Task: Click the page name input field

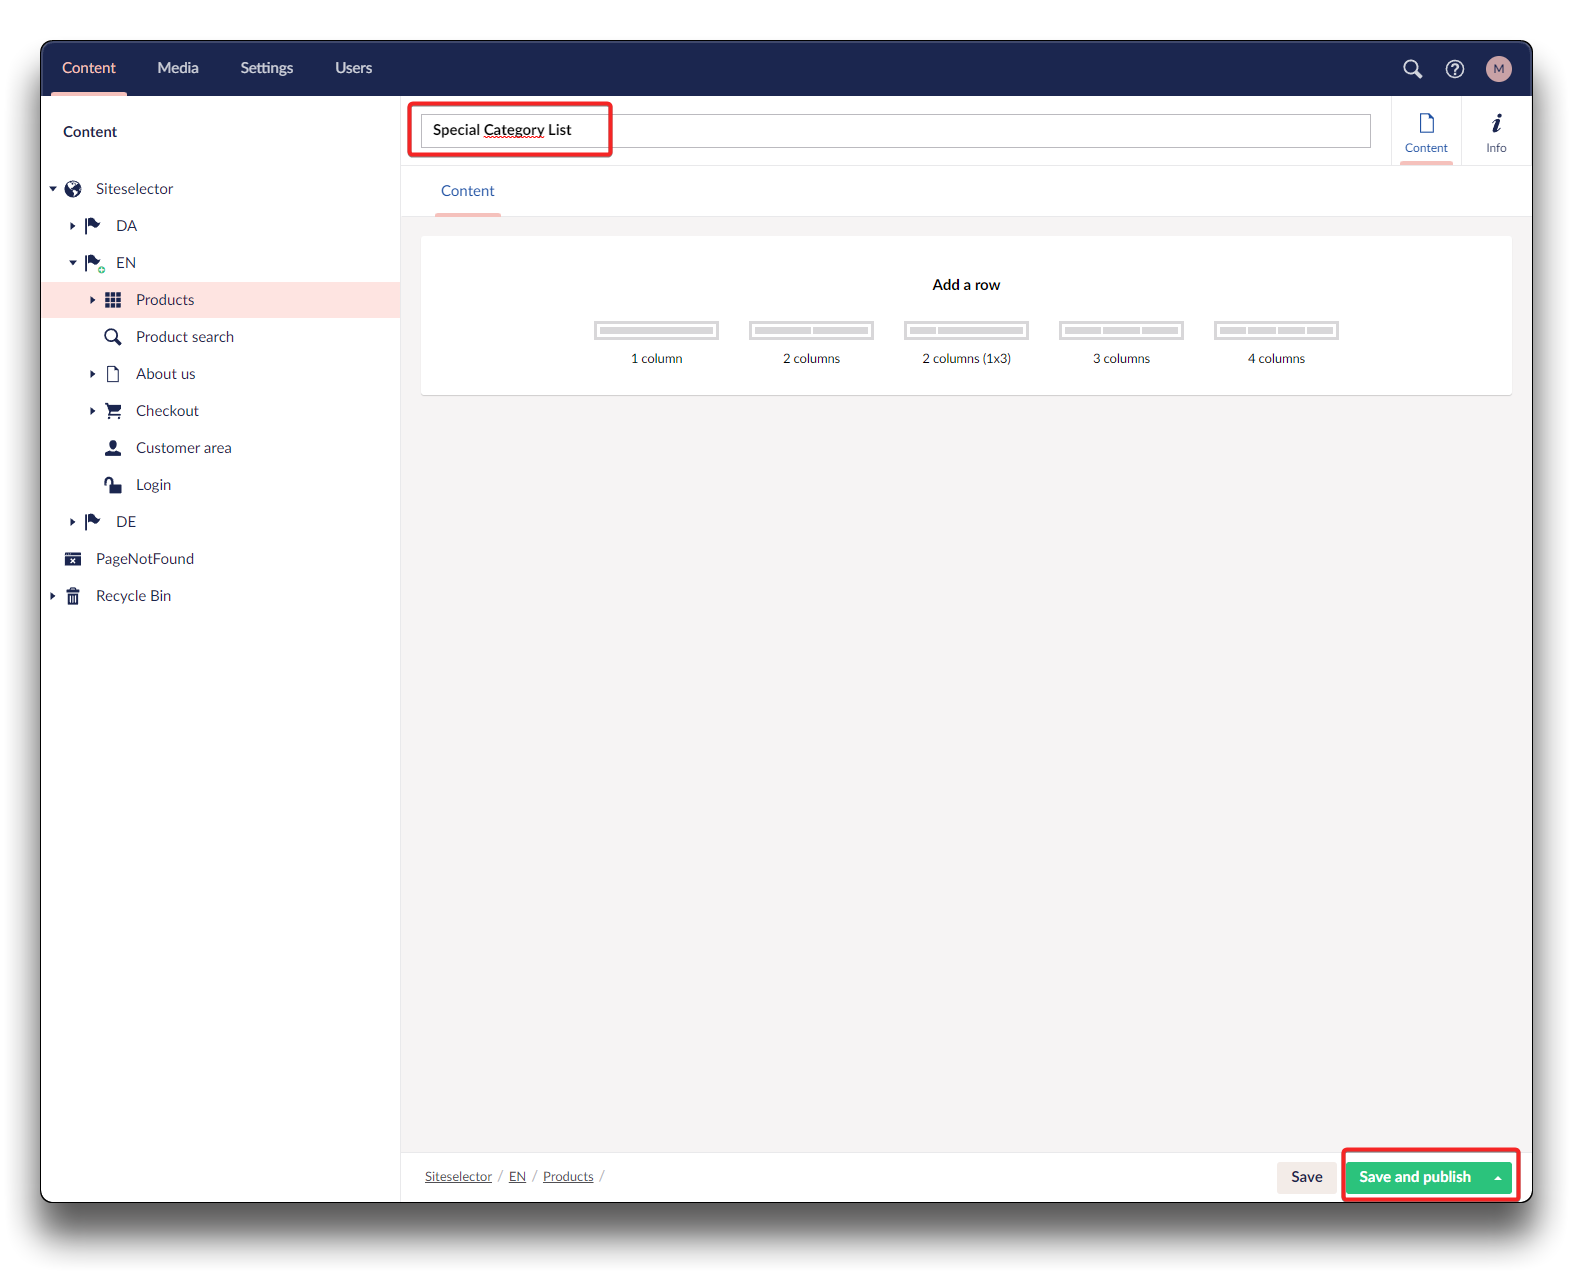Action: pyautogui.click(x=894, y=130)
